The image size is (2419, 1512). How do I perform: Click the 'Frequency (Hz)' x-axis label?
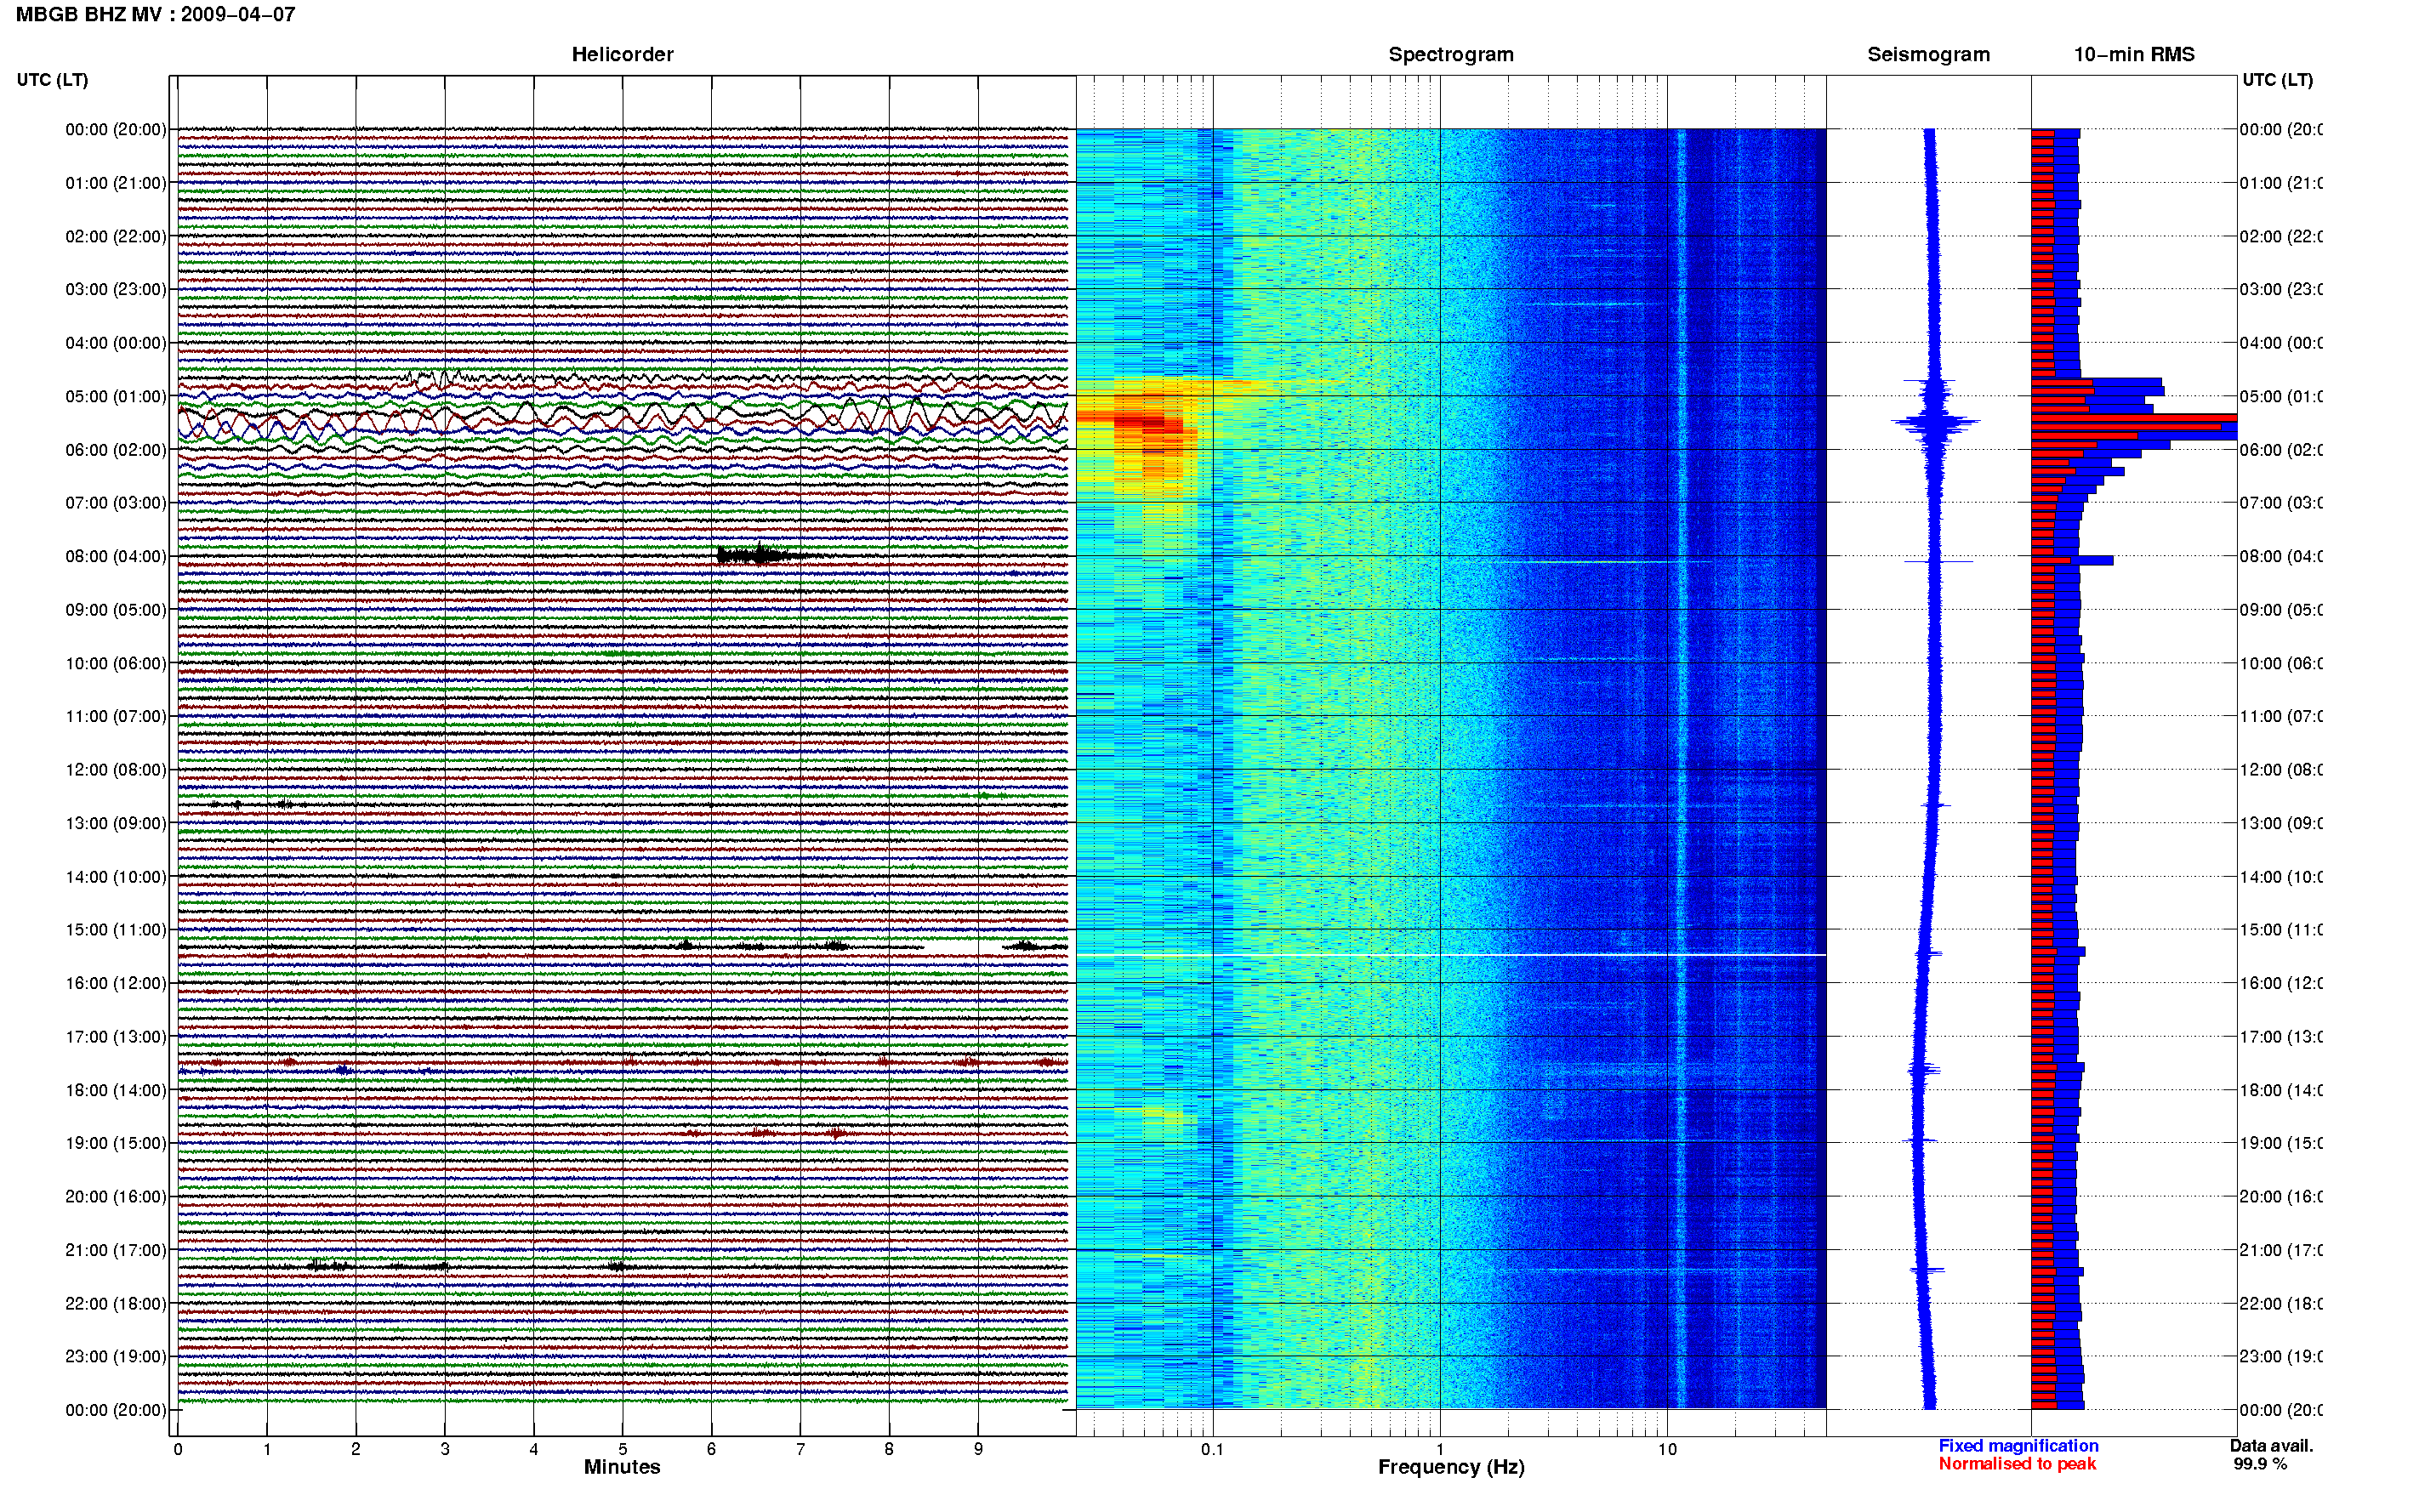[x=1451, y=1467]
